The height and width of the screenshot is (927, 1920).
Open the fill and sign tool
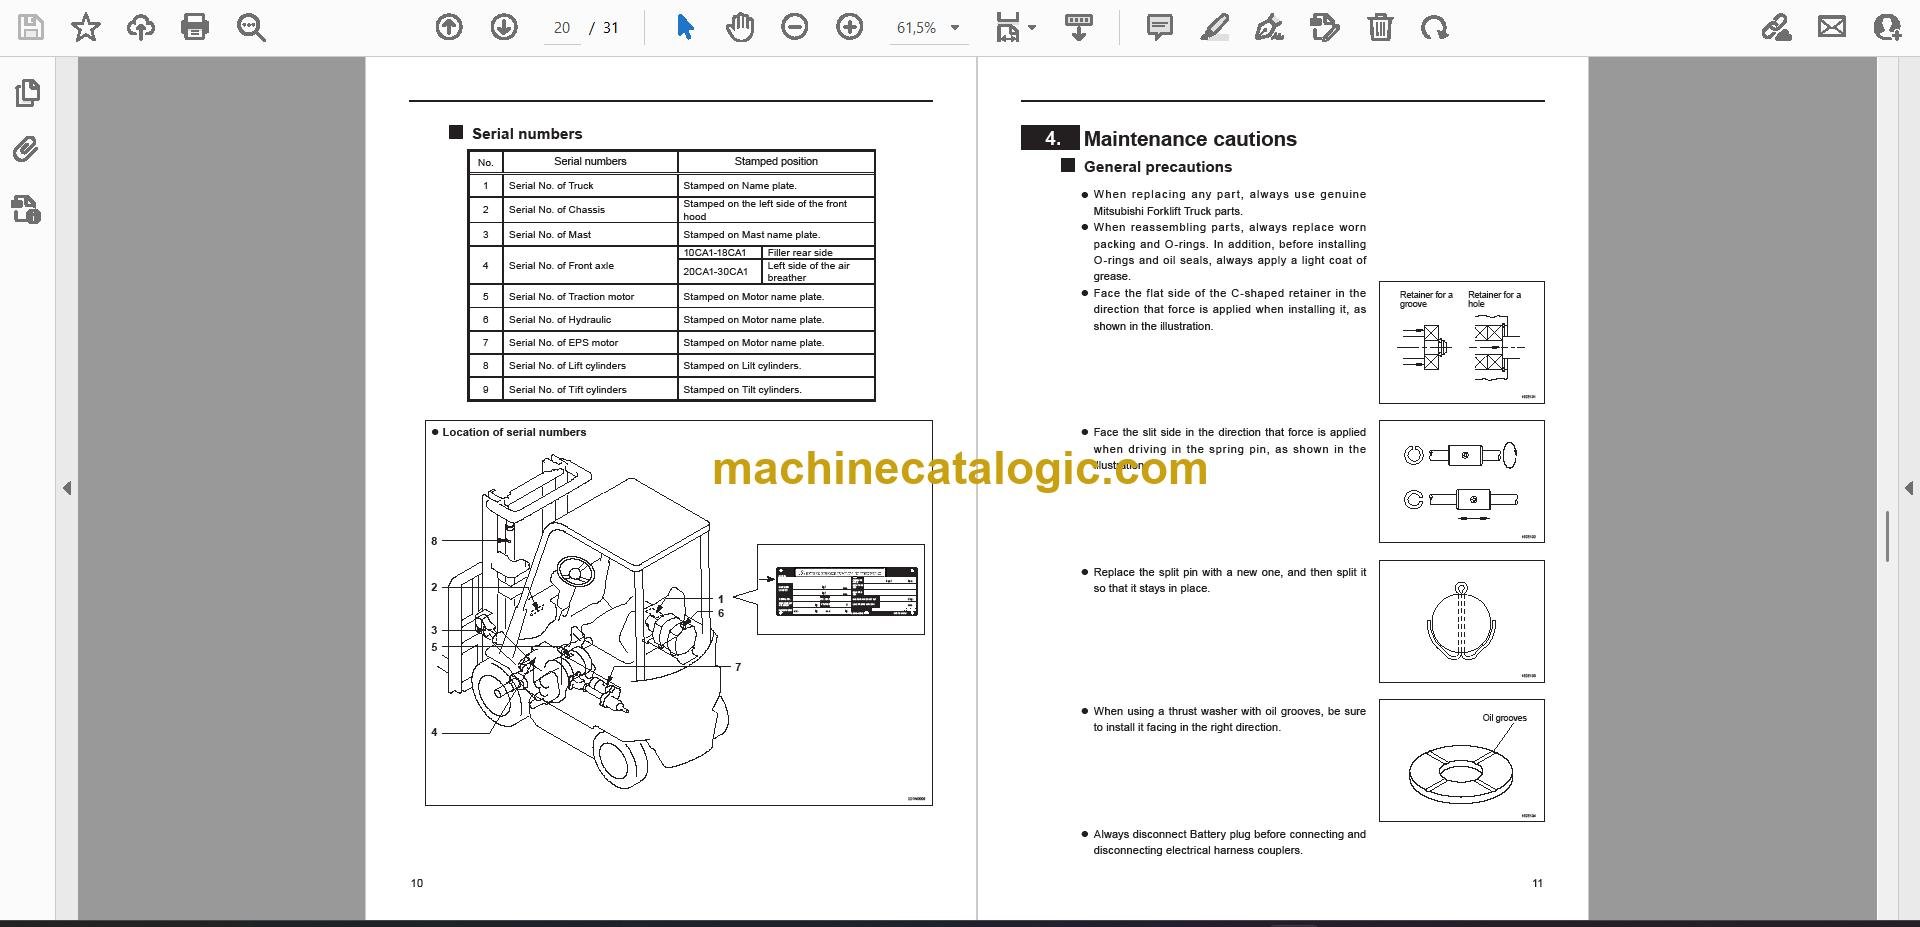click(x=1777, y=27)
